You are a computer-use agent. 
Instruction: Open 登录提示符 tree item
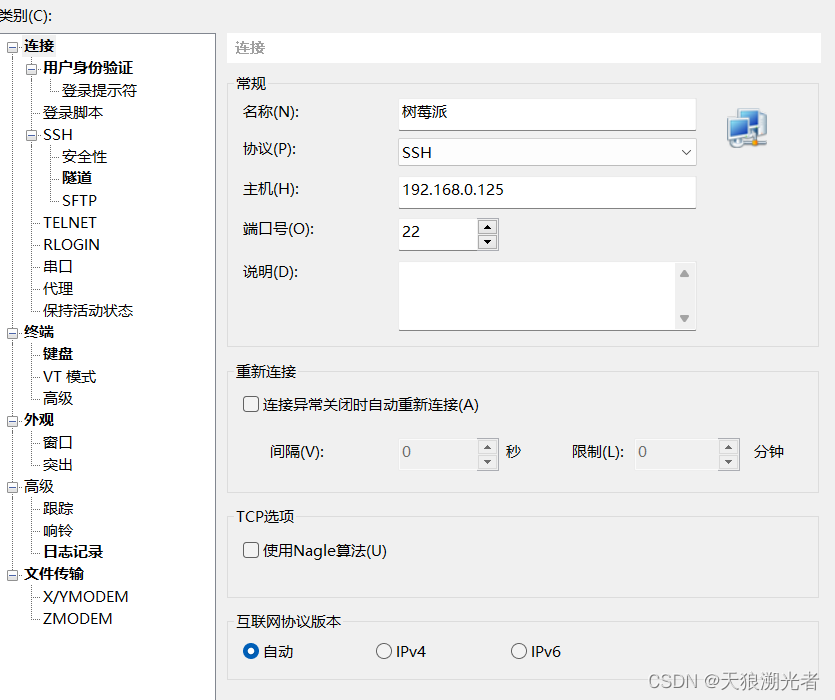(x=100, y=91)
